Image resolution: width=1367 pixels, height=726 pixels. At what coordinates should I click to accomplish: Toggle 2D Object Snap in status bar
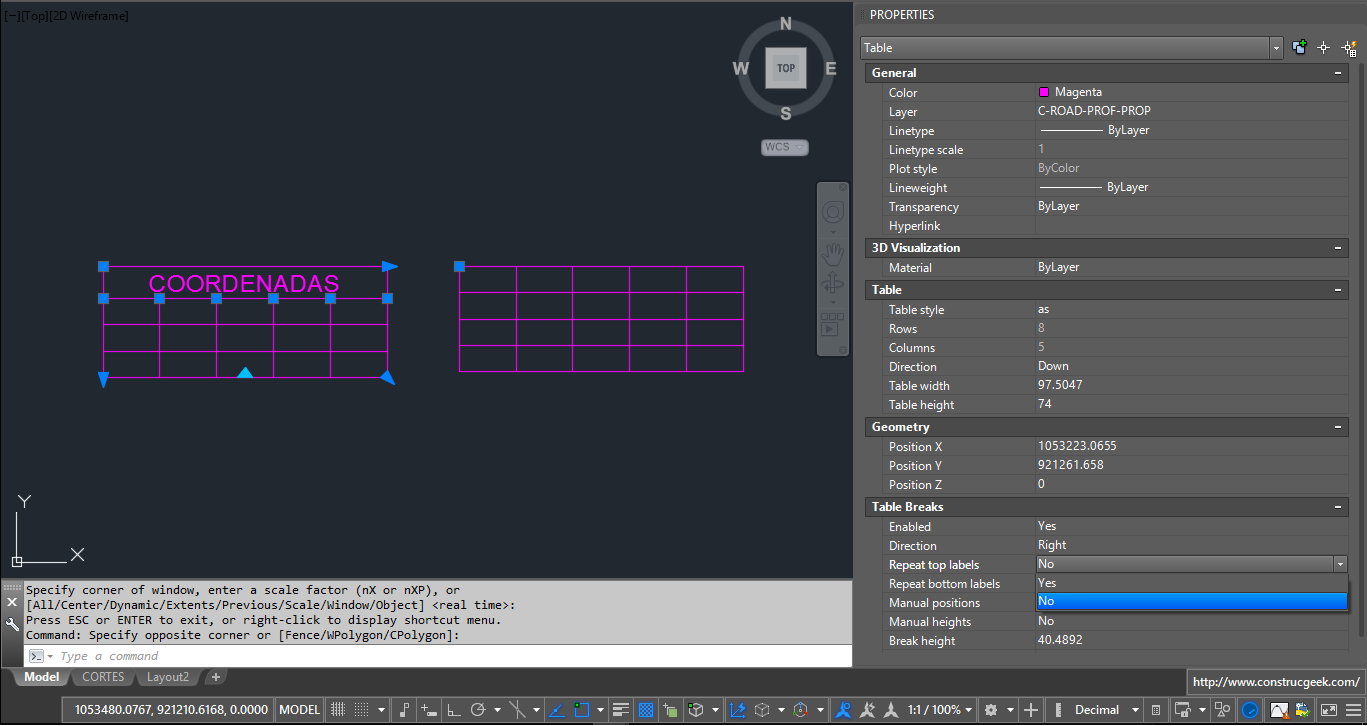coord(581,710)
